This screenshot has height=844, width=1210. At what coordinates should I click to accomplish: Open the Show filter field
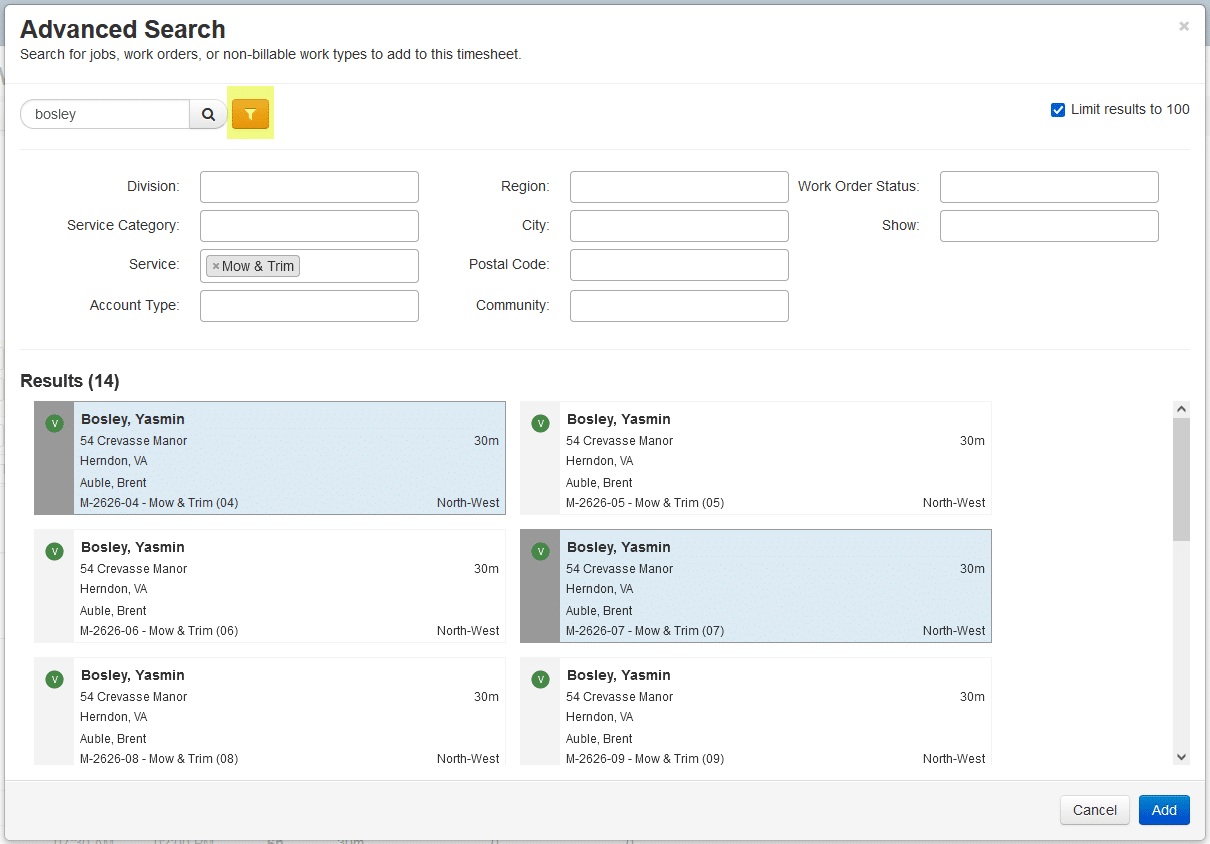click(x=1049, y=226)
